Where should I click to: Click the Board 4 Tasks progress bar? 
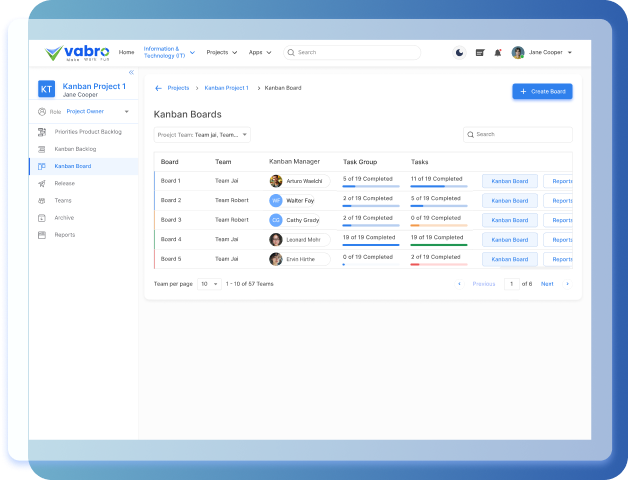[x=439, y=245]
